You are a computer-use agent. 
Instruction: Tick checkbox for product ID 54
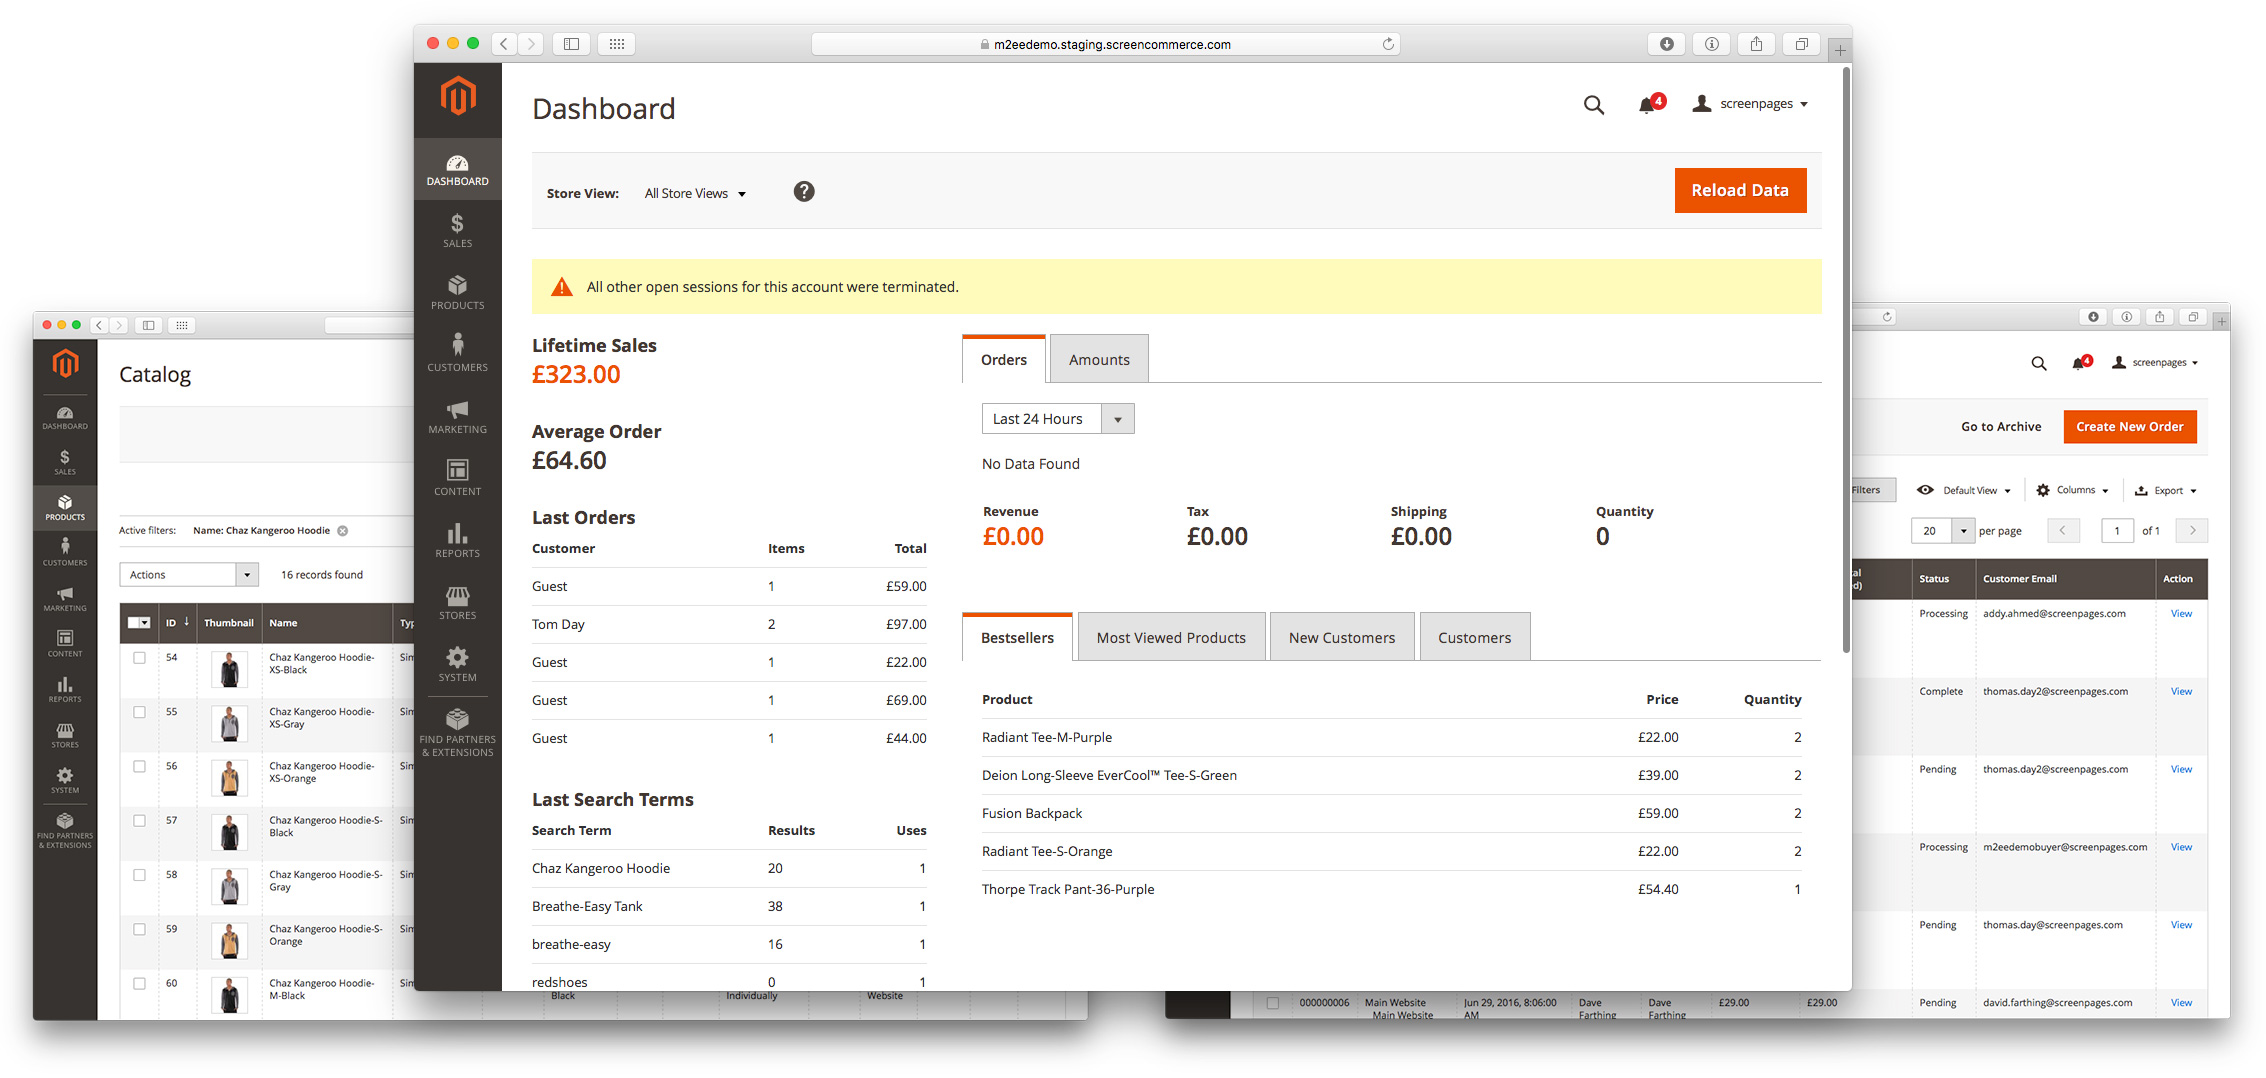pyautogui.click(x=140, y=658)
